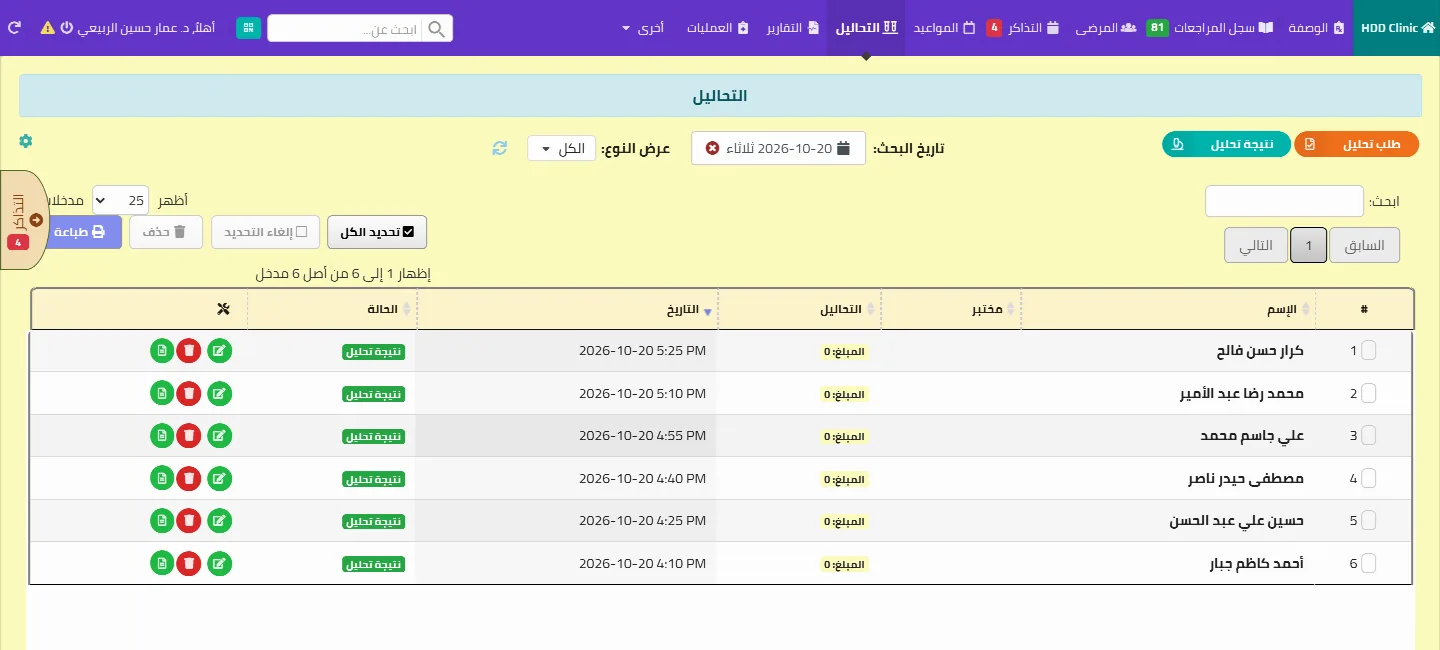
Task: Check the box for أحمد كاظم جبار
Action: tap(1369, 563)
